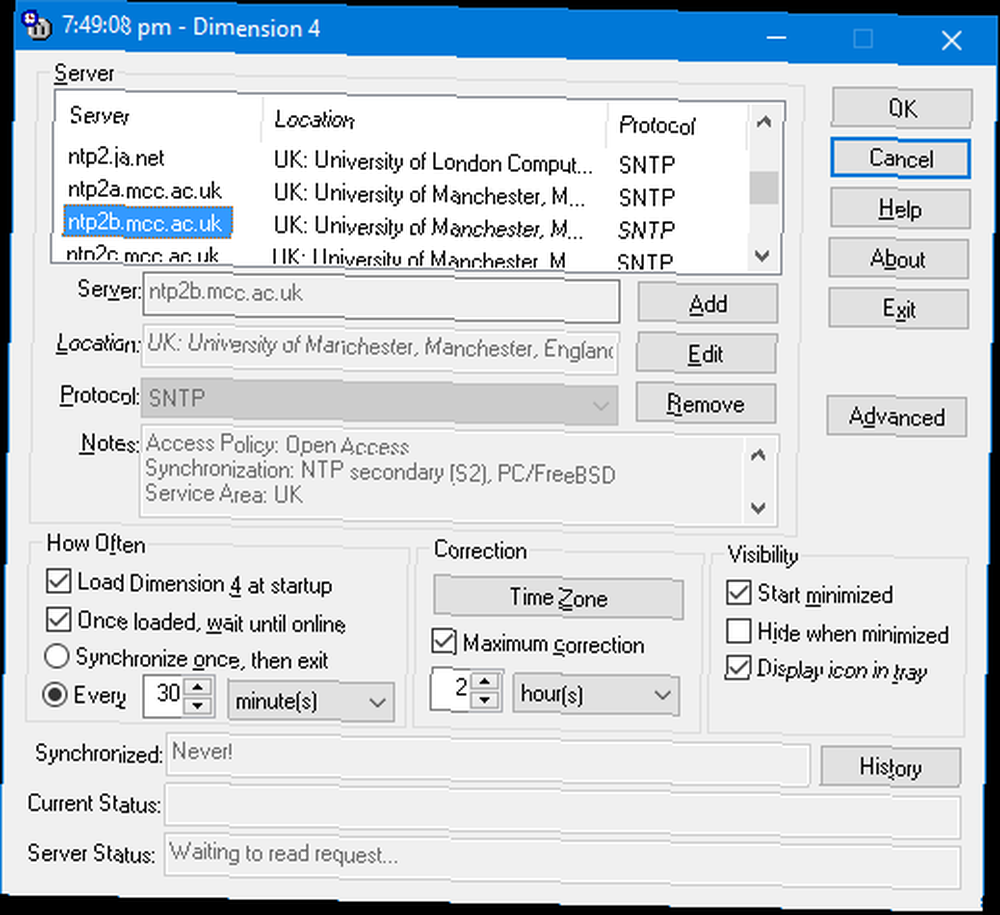This screenshot has height=915, width=1000.
Task: Enable Start minimized checkbox
Action: pos(739,592)
